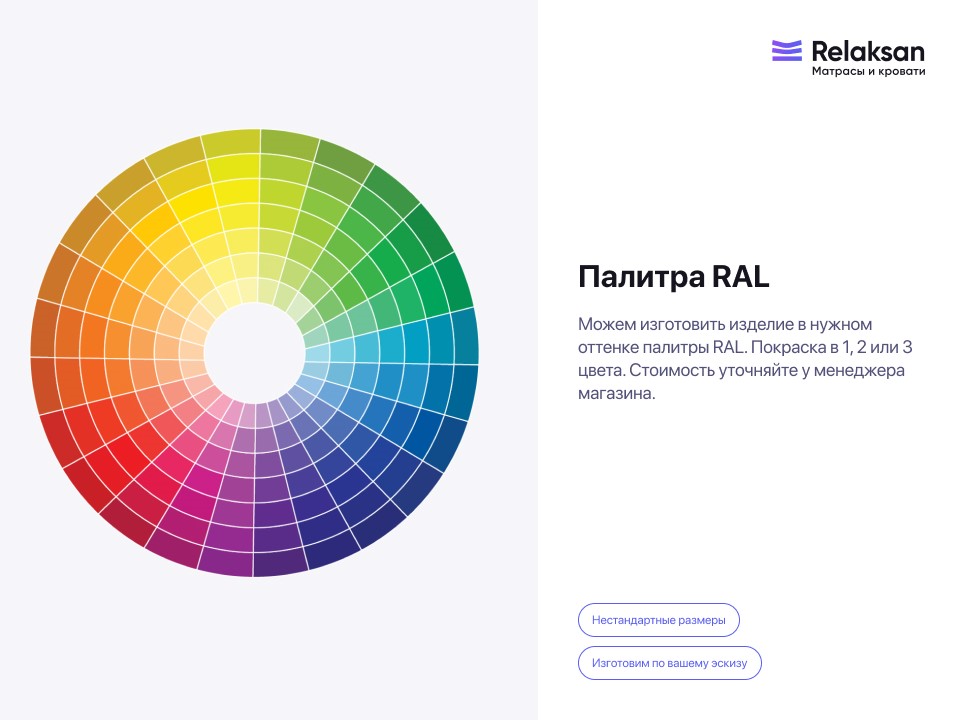Choose the innermost light cyan swatch

tap(316, 353)
